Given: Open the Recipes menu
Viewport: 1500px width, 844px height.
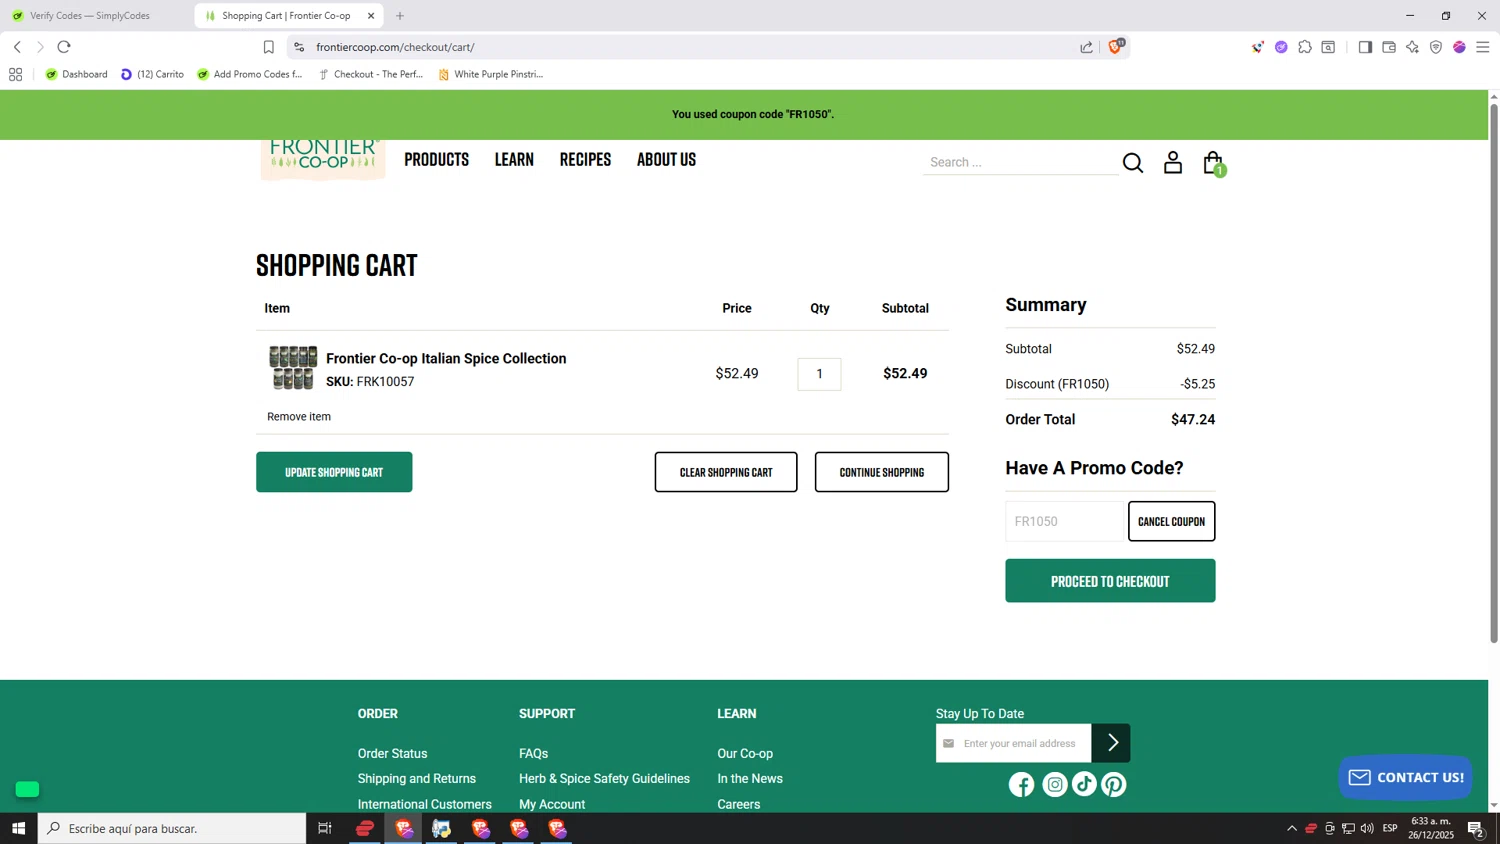Looking at the screenshot, I should tap(585, 160).
